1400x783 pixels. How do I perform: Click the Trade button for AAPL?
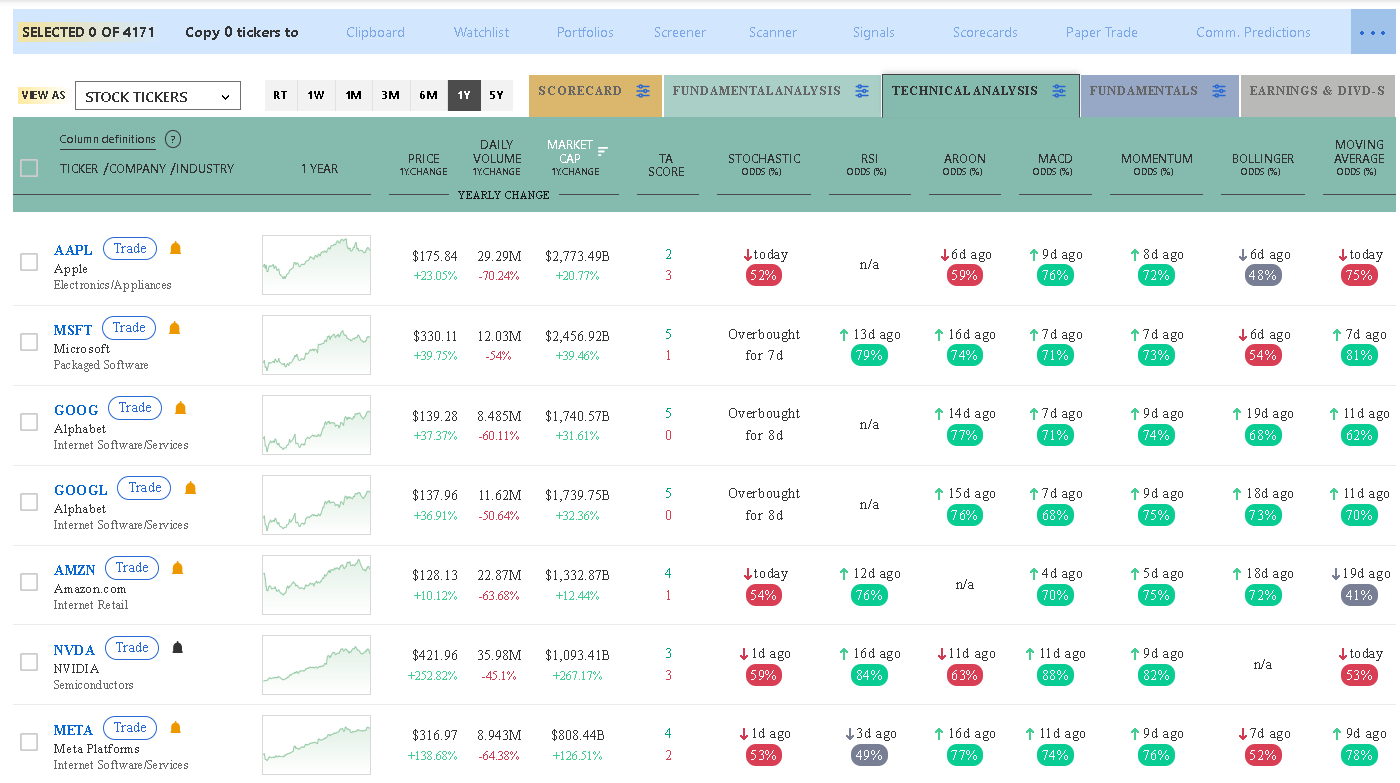point(130,249)
